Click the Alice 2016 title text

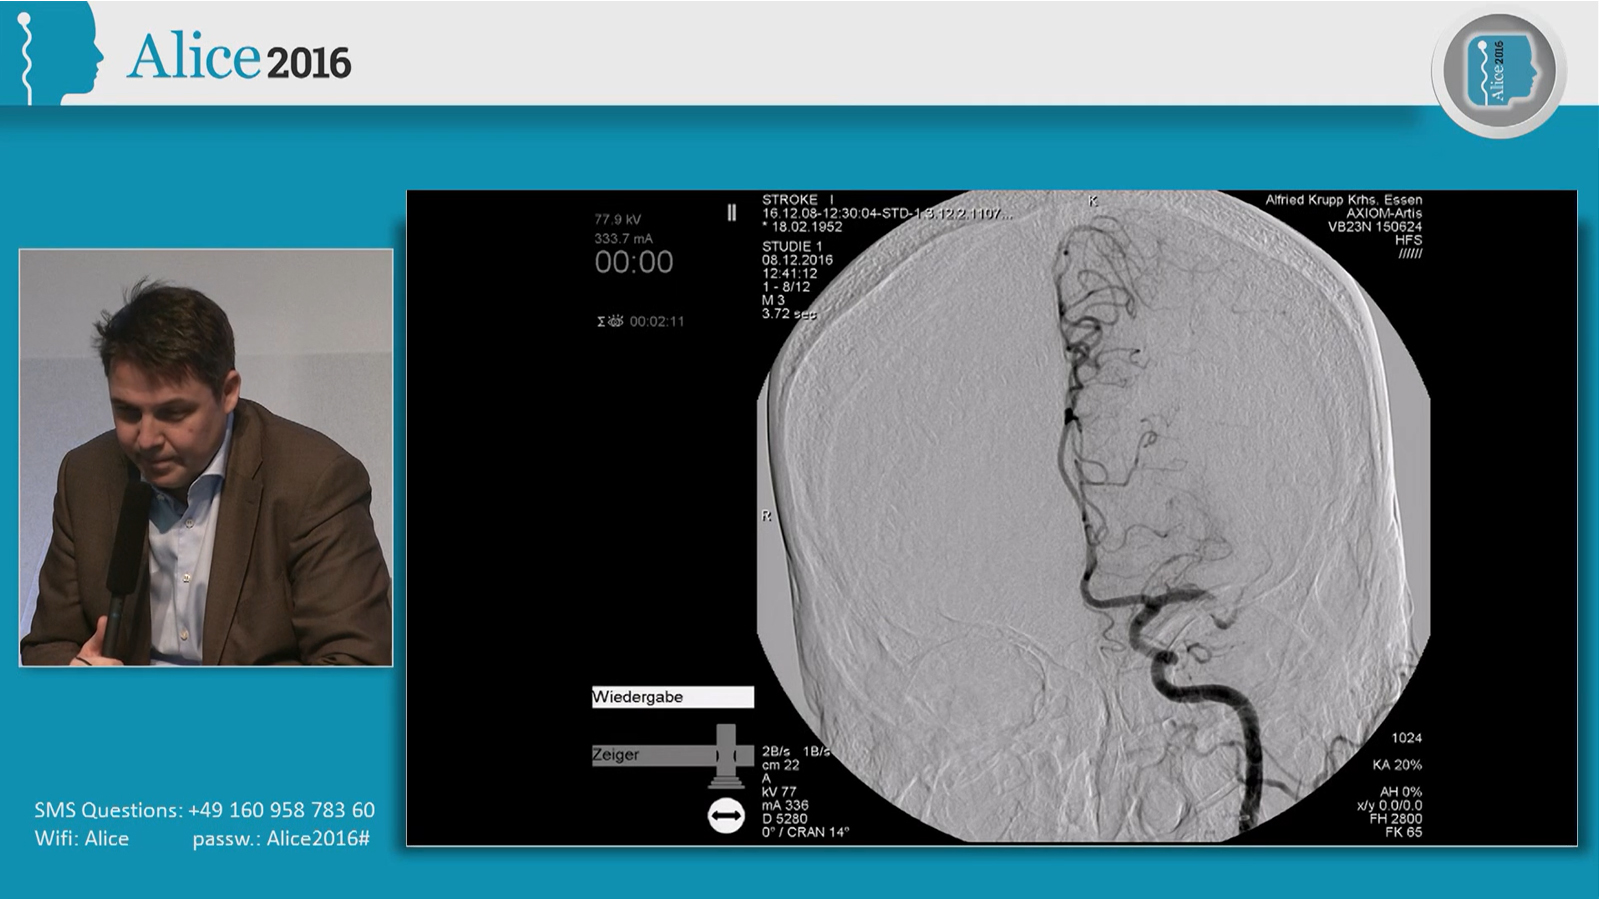tap(239, 58)
